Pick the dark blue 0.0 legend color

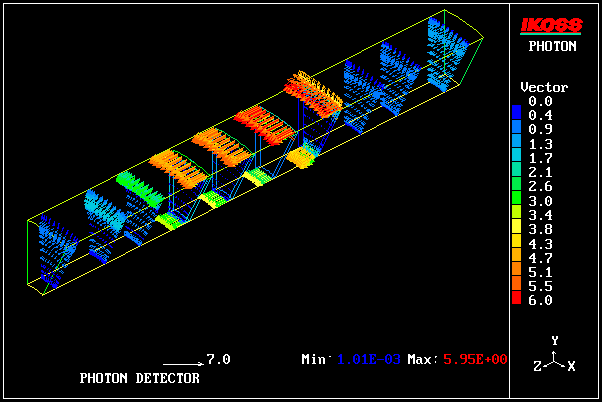[x=517, y=101]
